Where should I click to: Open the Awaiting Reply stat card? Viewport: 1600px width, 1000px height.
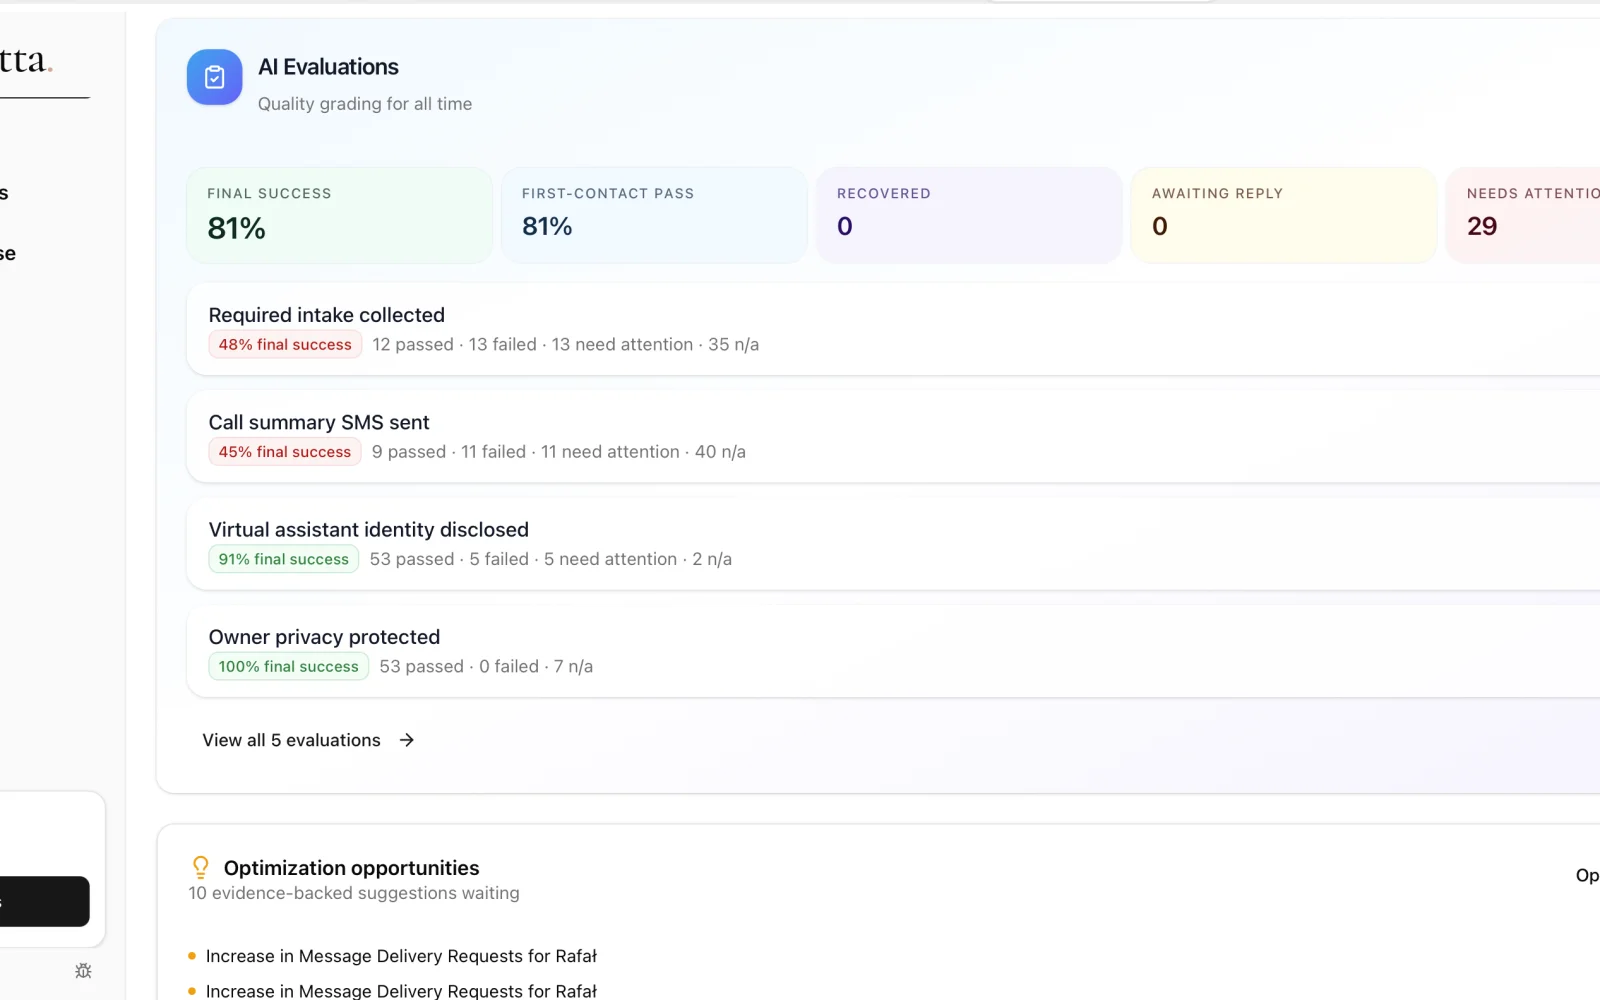(x=1284, y=215)
